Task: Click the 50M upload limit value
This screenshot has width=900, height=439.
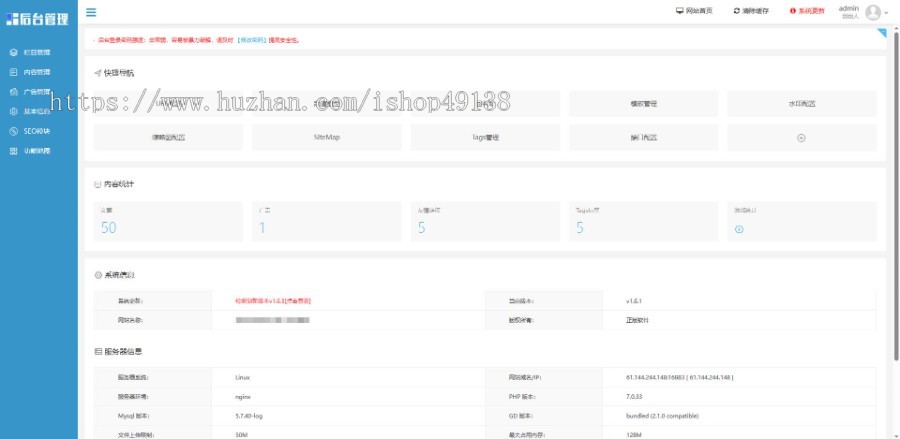Action: coord(241,435)
